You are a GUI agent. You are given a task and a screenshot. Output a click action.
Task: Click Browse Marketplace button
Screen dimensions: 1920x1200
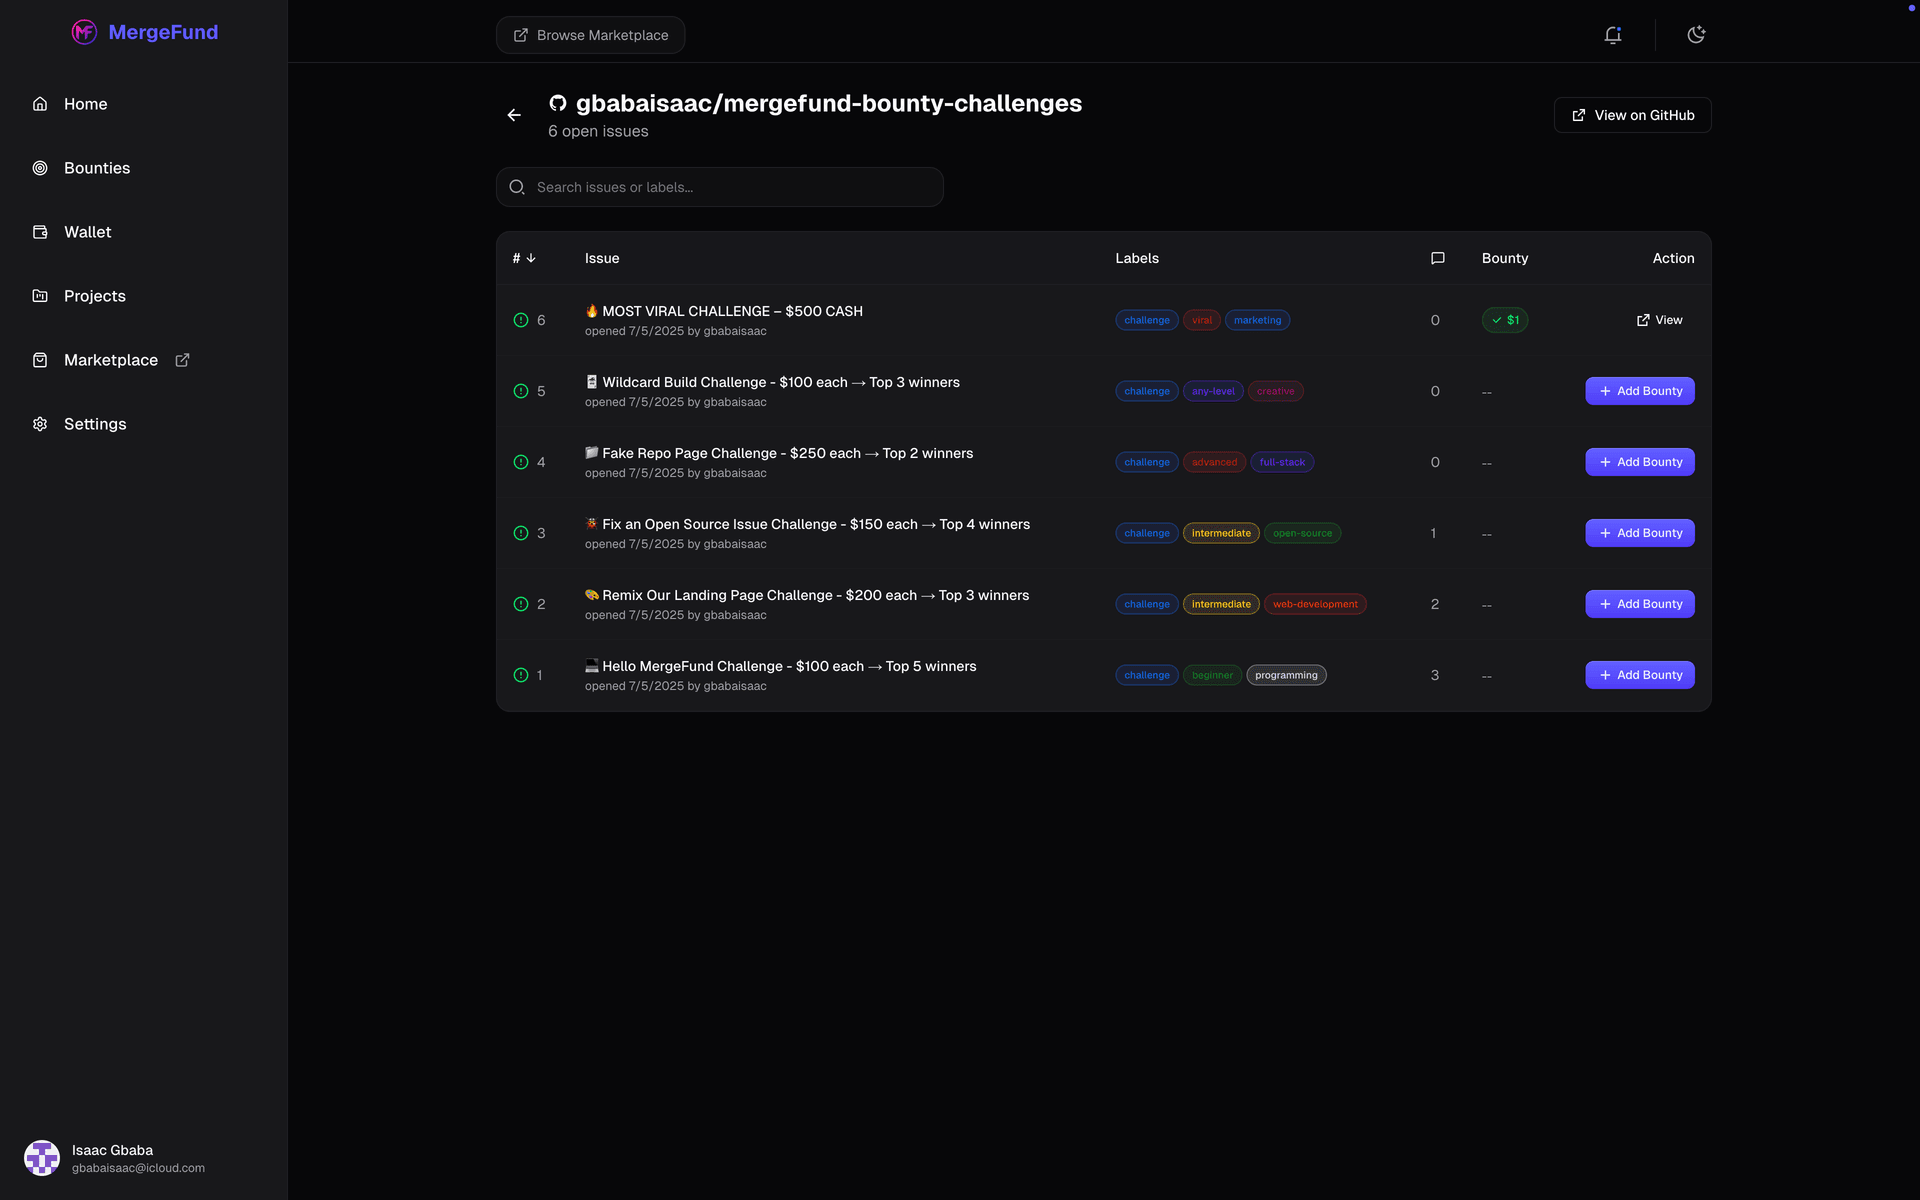coord(590,35)
